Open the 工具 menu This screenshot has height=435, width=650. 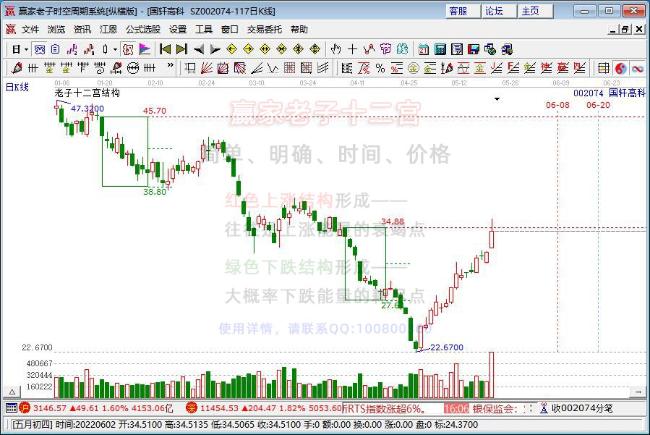click(204, 29)
